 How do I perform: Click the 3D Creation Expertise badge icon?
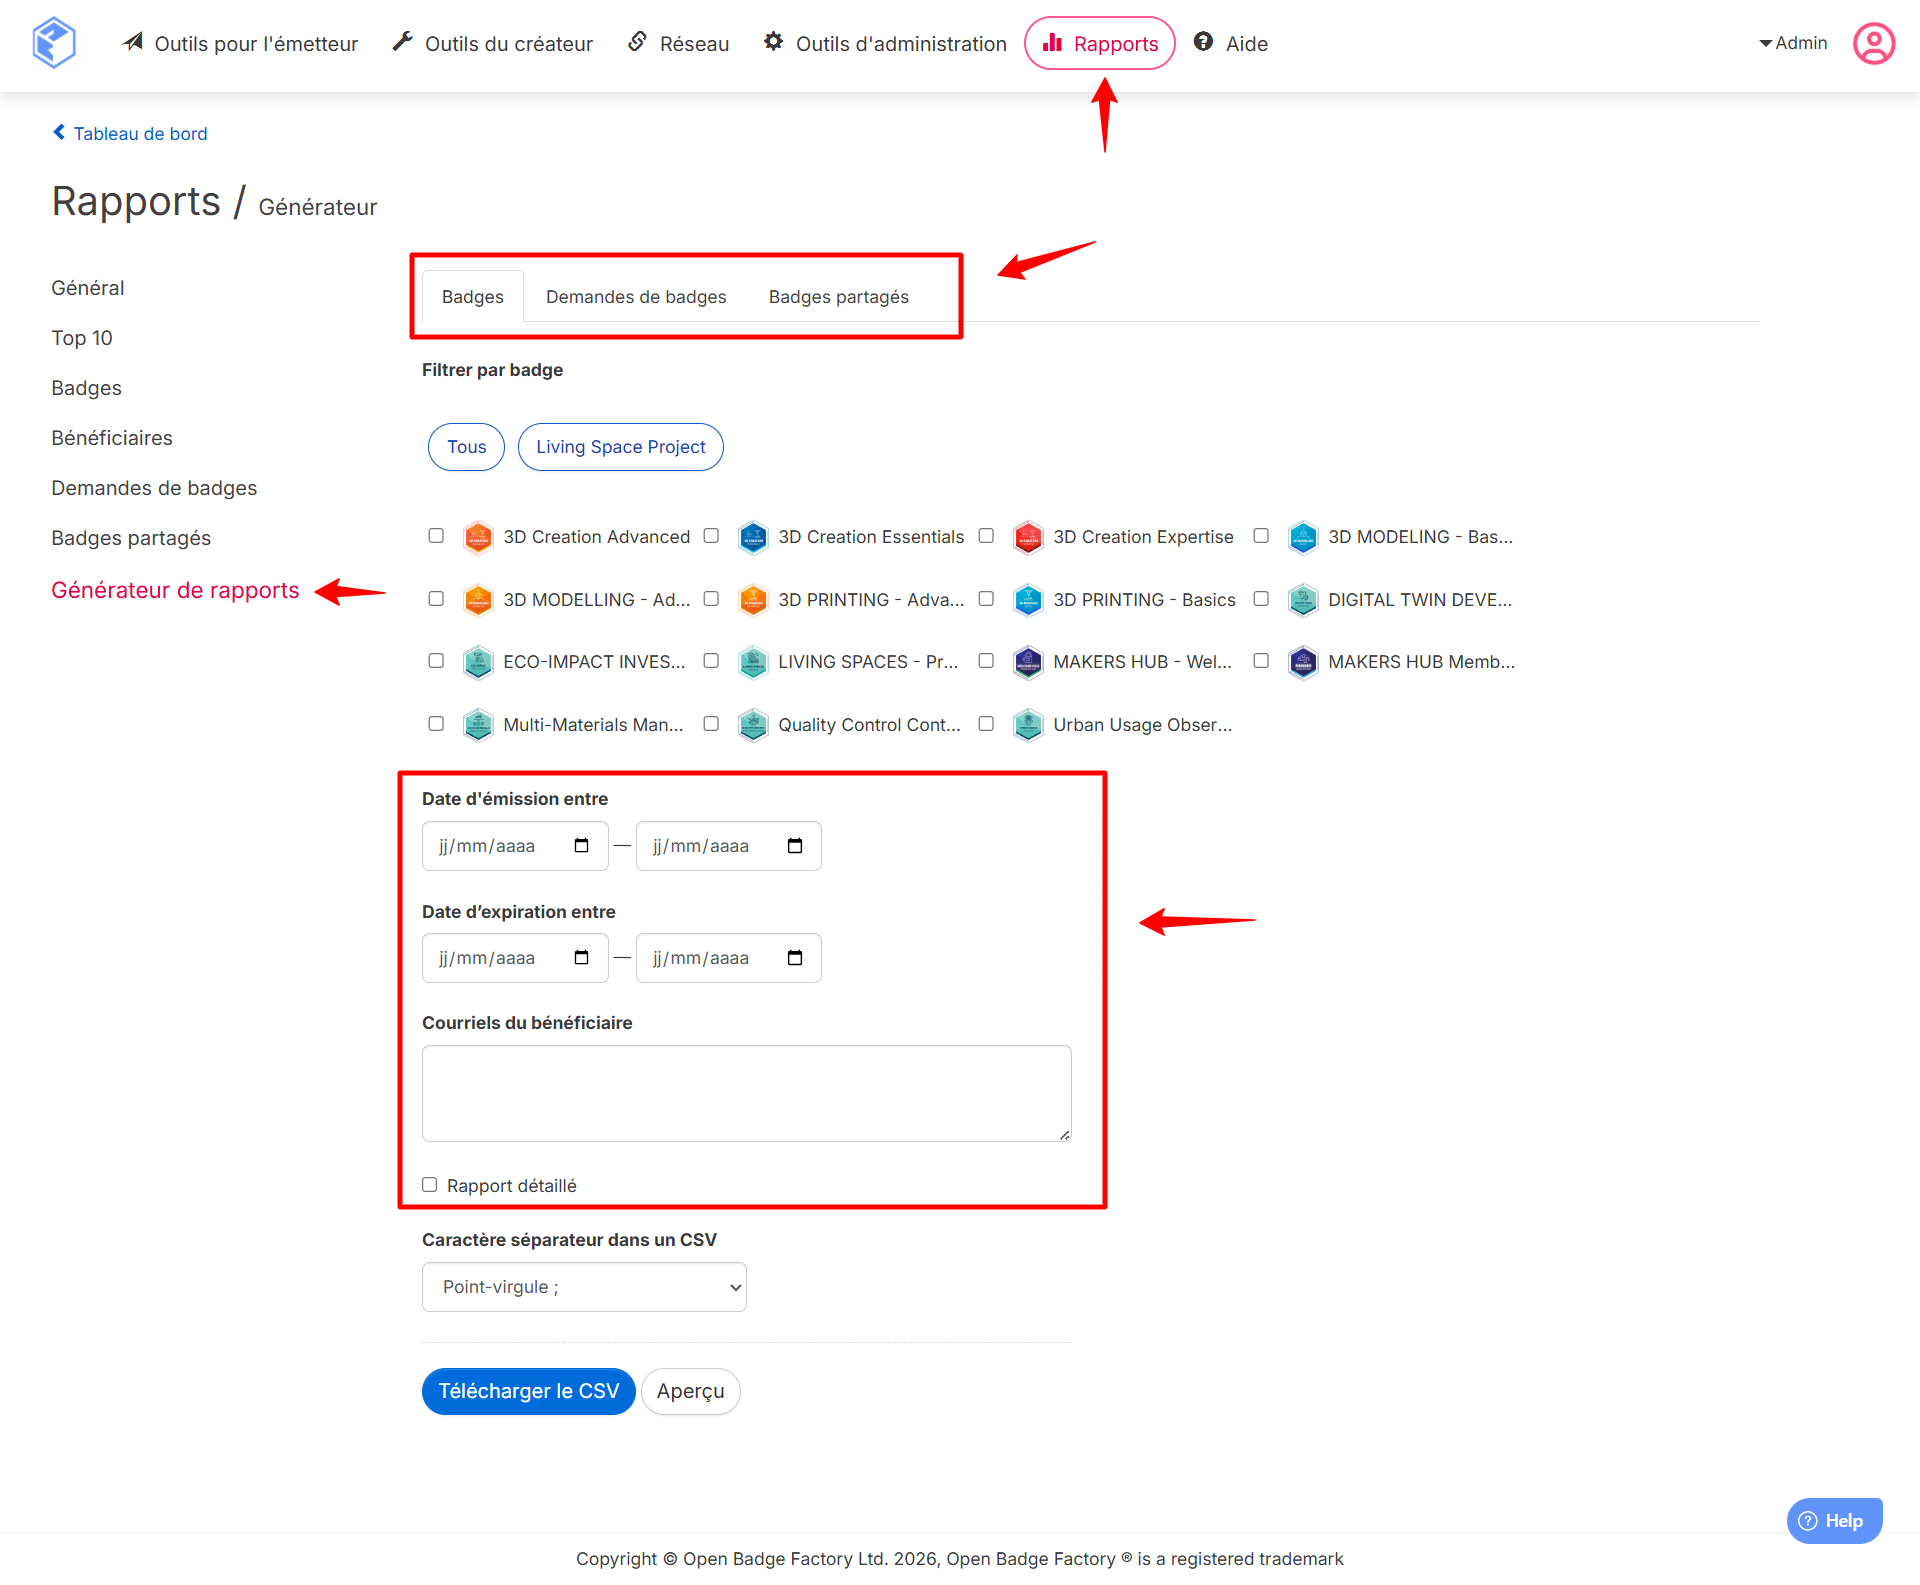pos(1028,537)
